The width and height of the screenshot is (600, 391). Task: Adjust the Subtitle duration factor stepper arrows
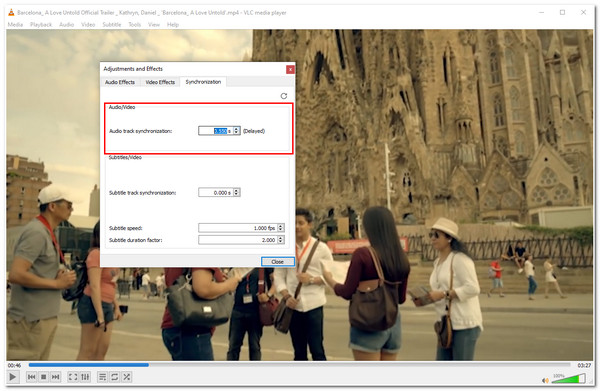(x=281, y=240)
